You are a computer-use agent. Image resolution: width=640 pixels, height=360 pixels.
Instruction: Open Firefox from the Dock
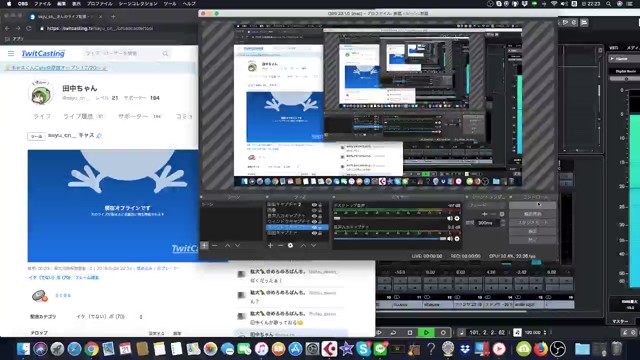[x=541, y=349]
